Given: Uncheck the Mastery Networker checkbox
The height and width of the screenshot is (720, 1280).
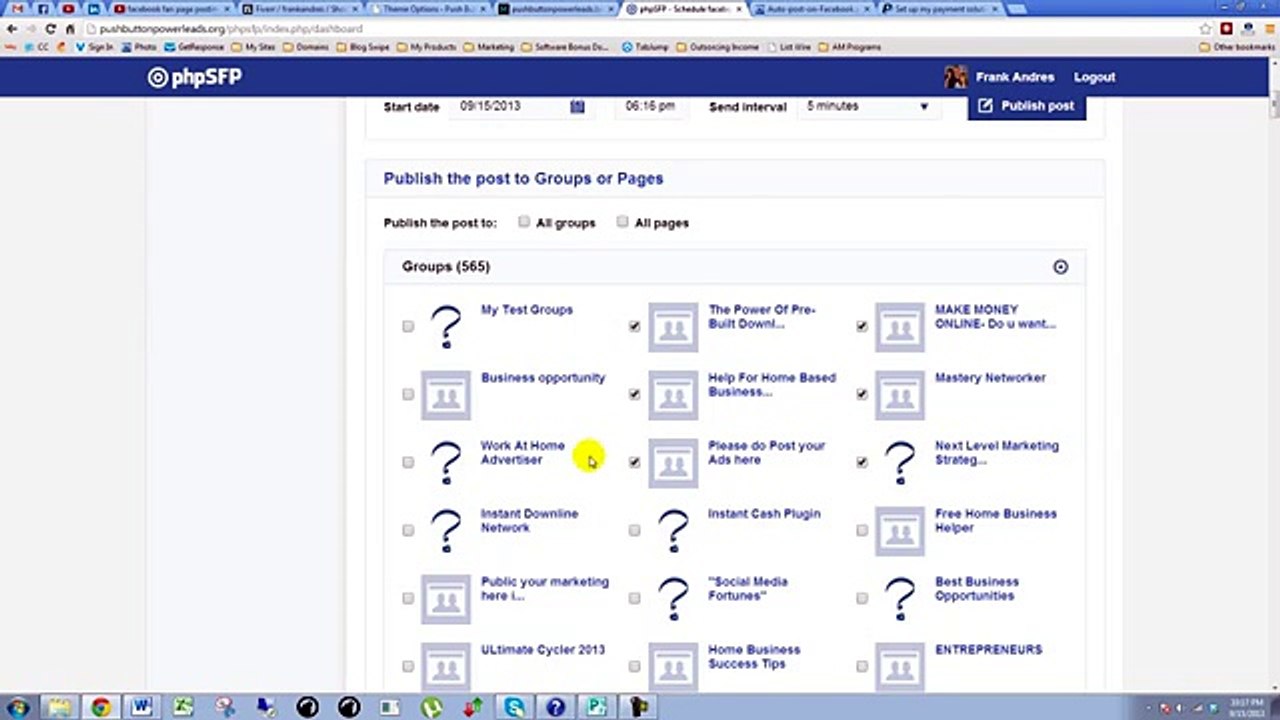Looking at the screenshot, I should tap(862, 394).
